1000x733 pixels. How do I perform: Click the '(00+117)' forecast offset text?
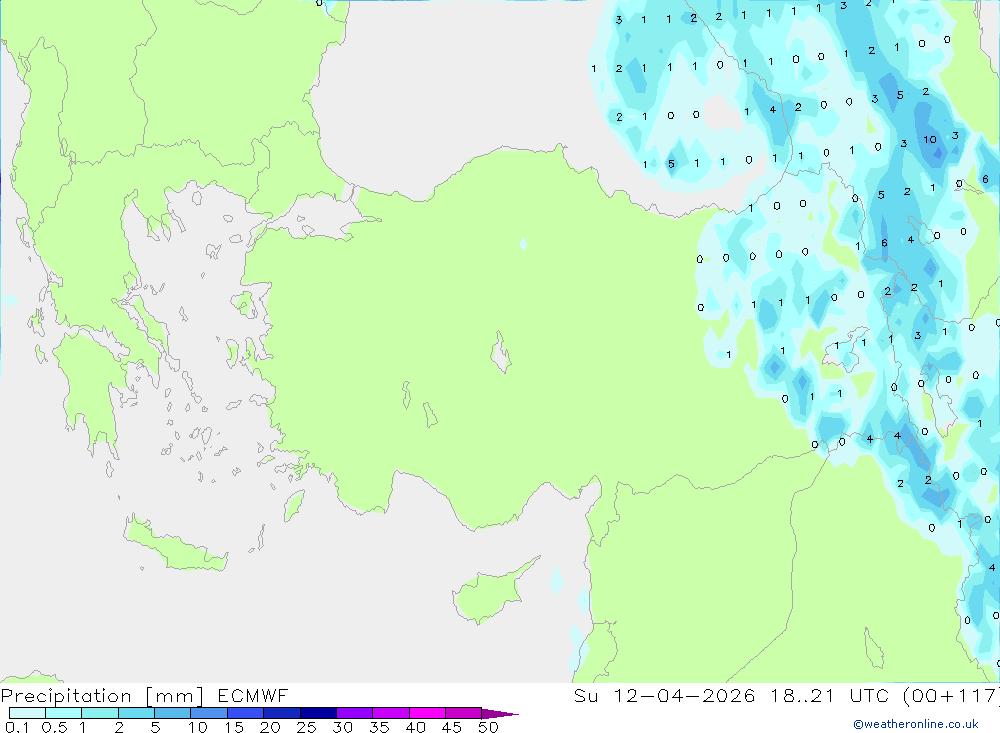(x=953, y=695)
